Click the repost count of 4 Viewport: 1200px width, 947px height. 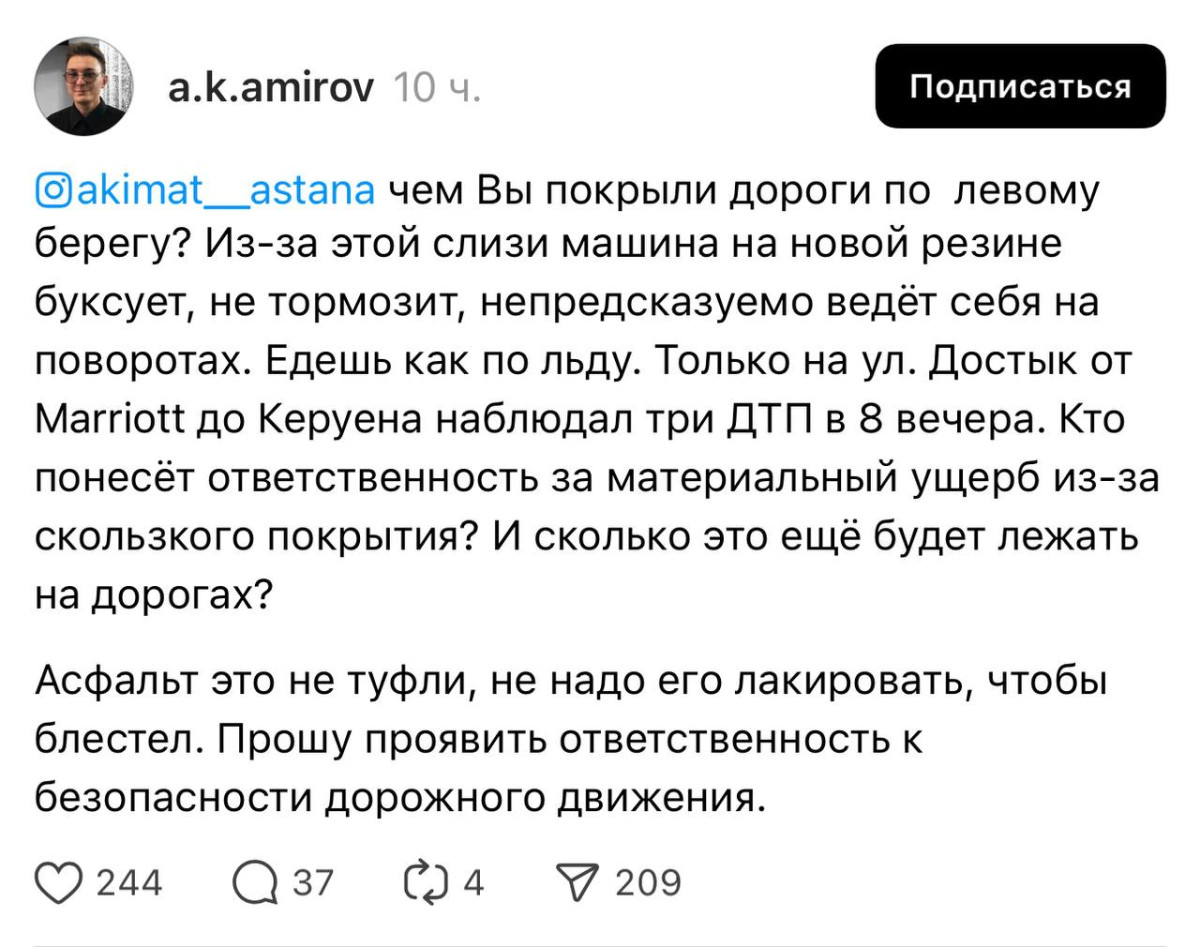474,883
